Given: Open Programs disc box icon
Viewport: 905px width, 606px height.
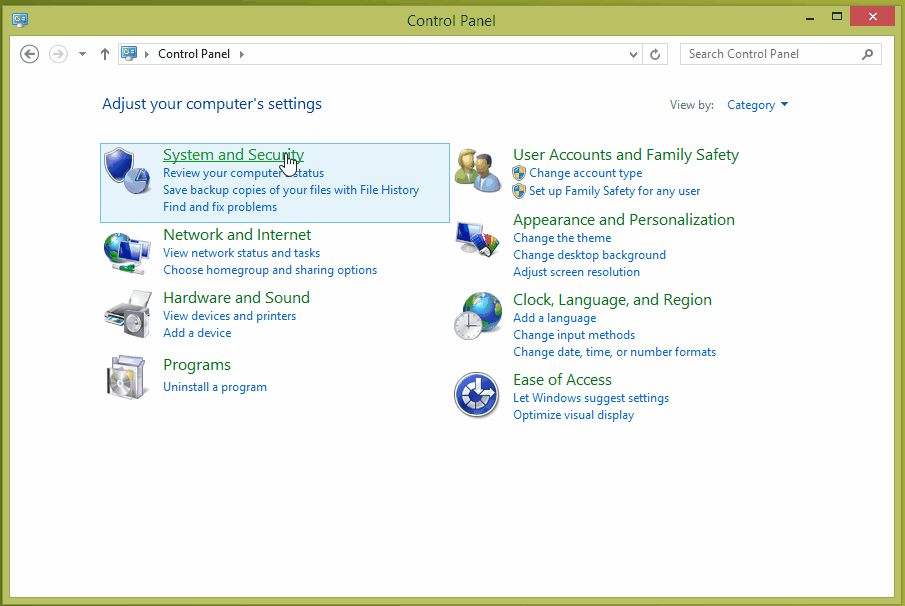Looking at the screenshot, I should point(126,377).
